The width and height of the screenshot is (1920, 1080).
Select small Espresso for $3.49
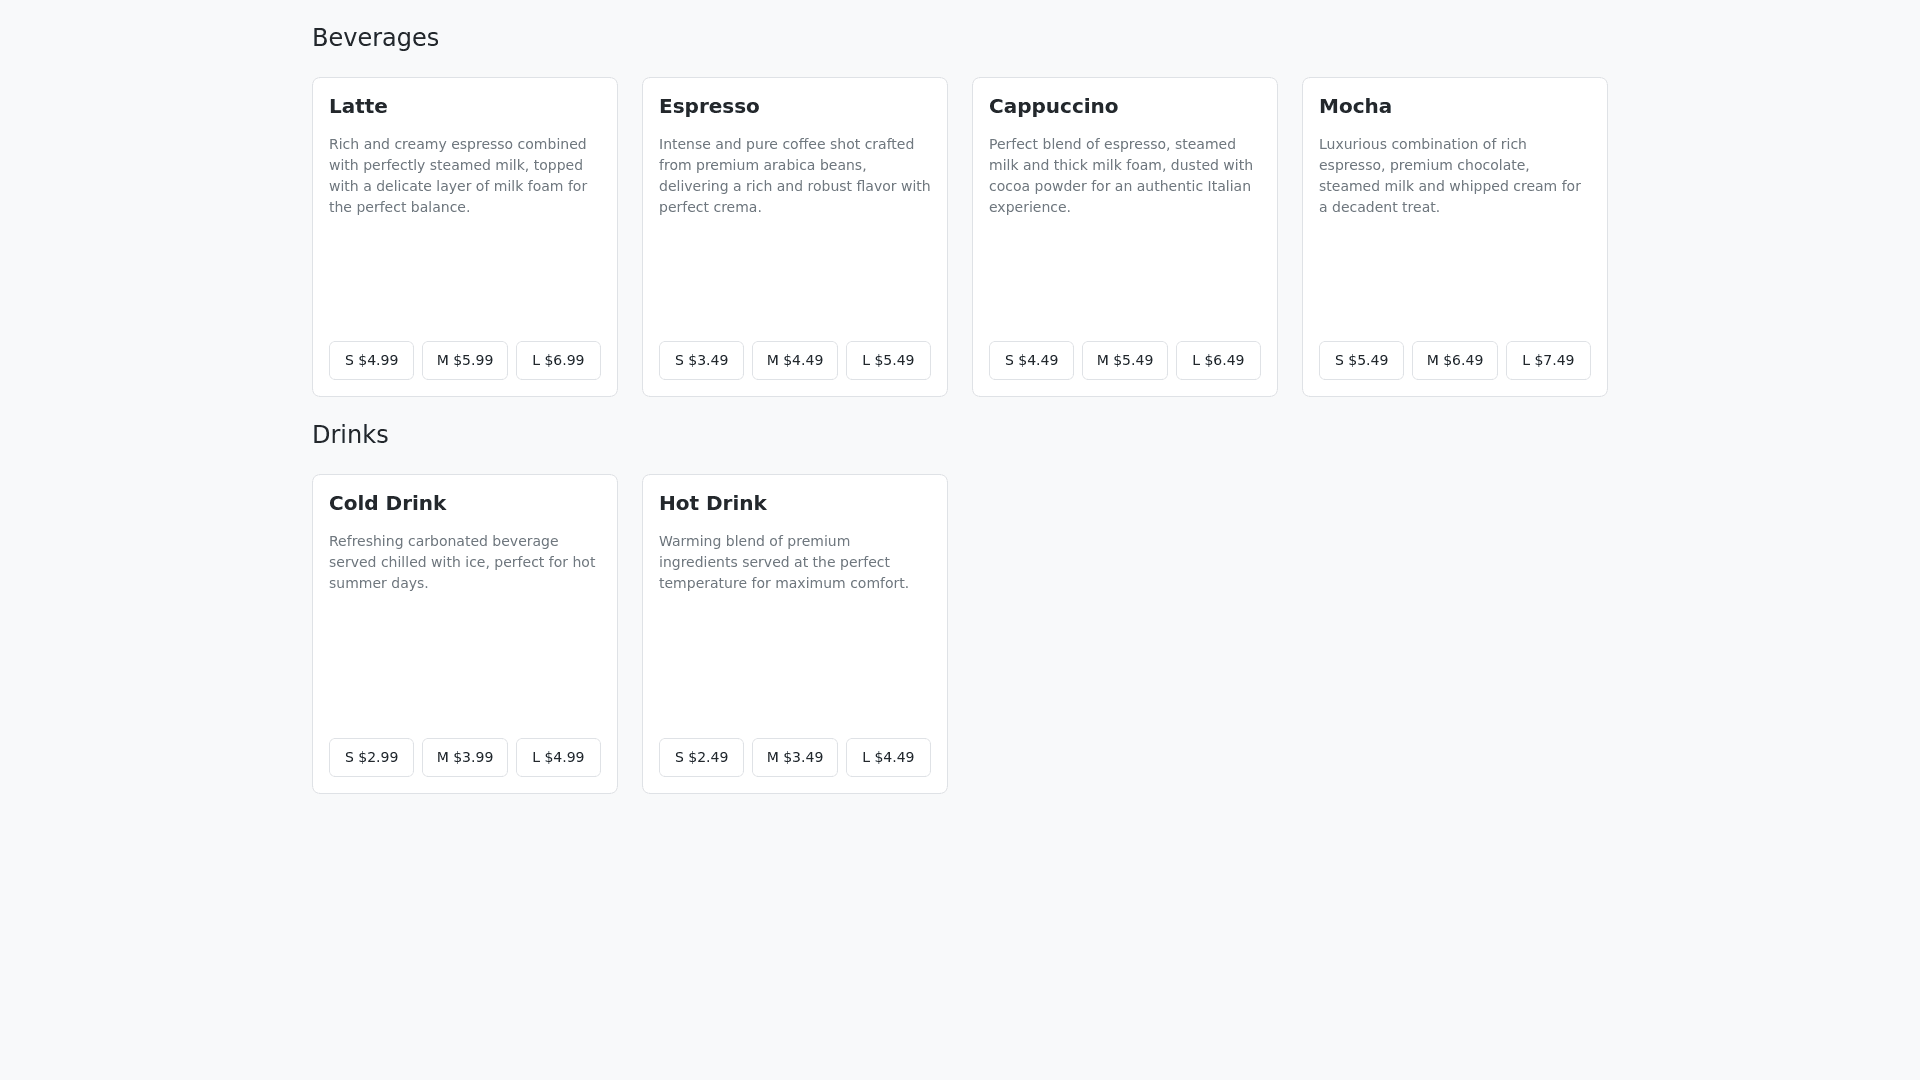pos(701,360)
